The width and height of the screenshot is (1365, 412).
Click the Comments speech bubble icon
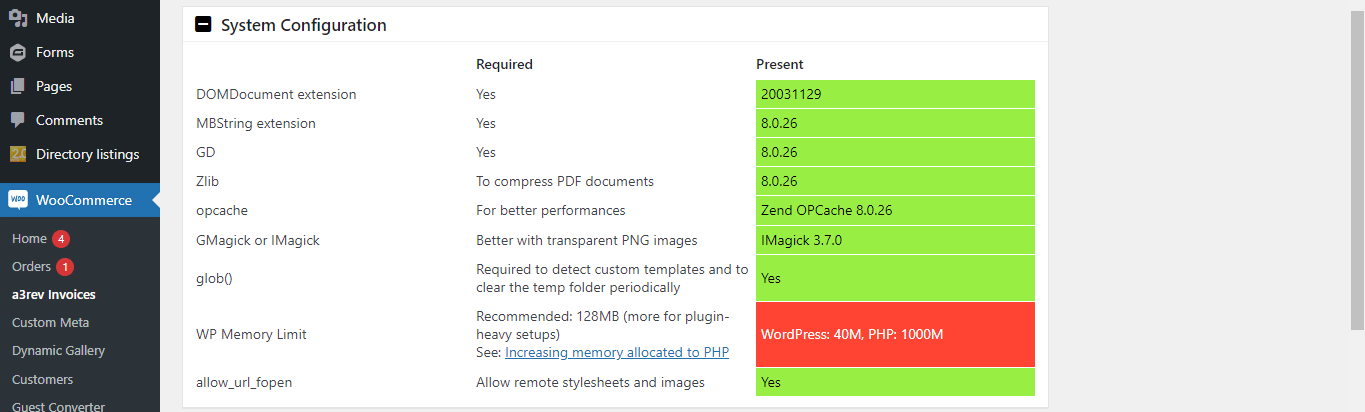tap(18, 120)
